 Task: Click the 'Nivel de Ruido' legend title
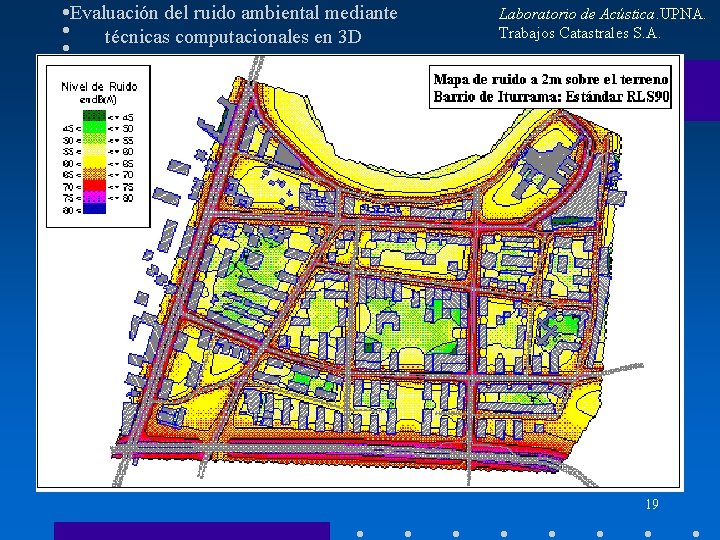99,86
